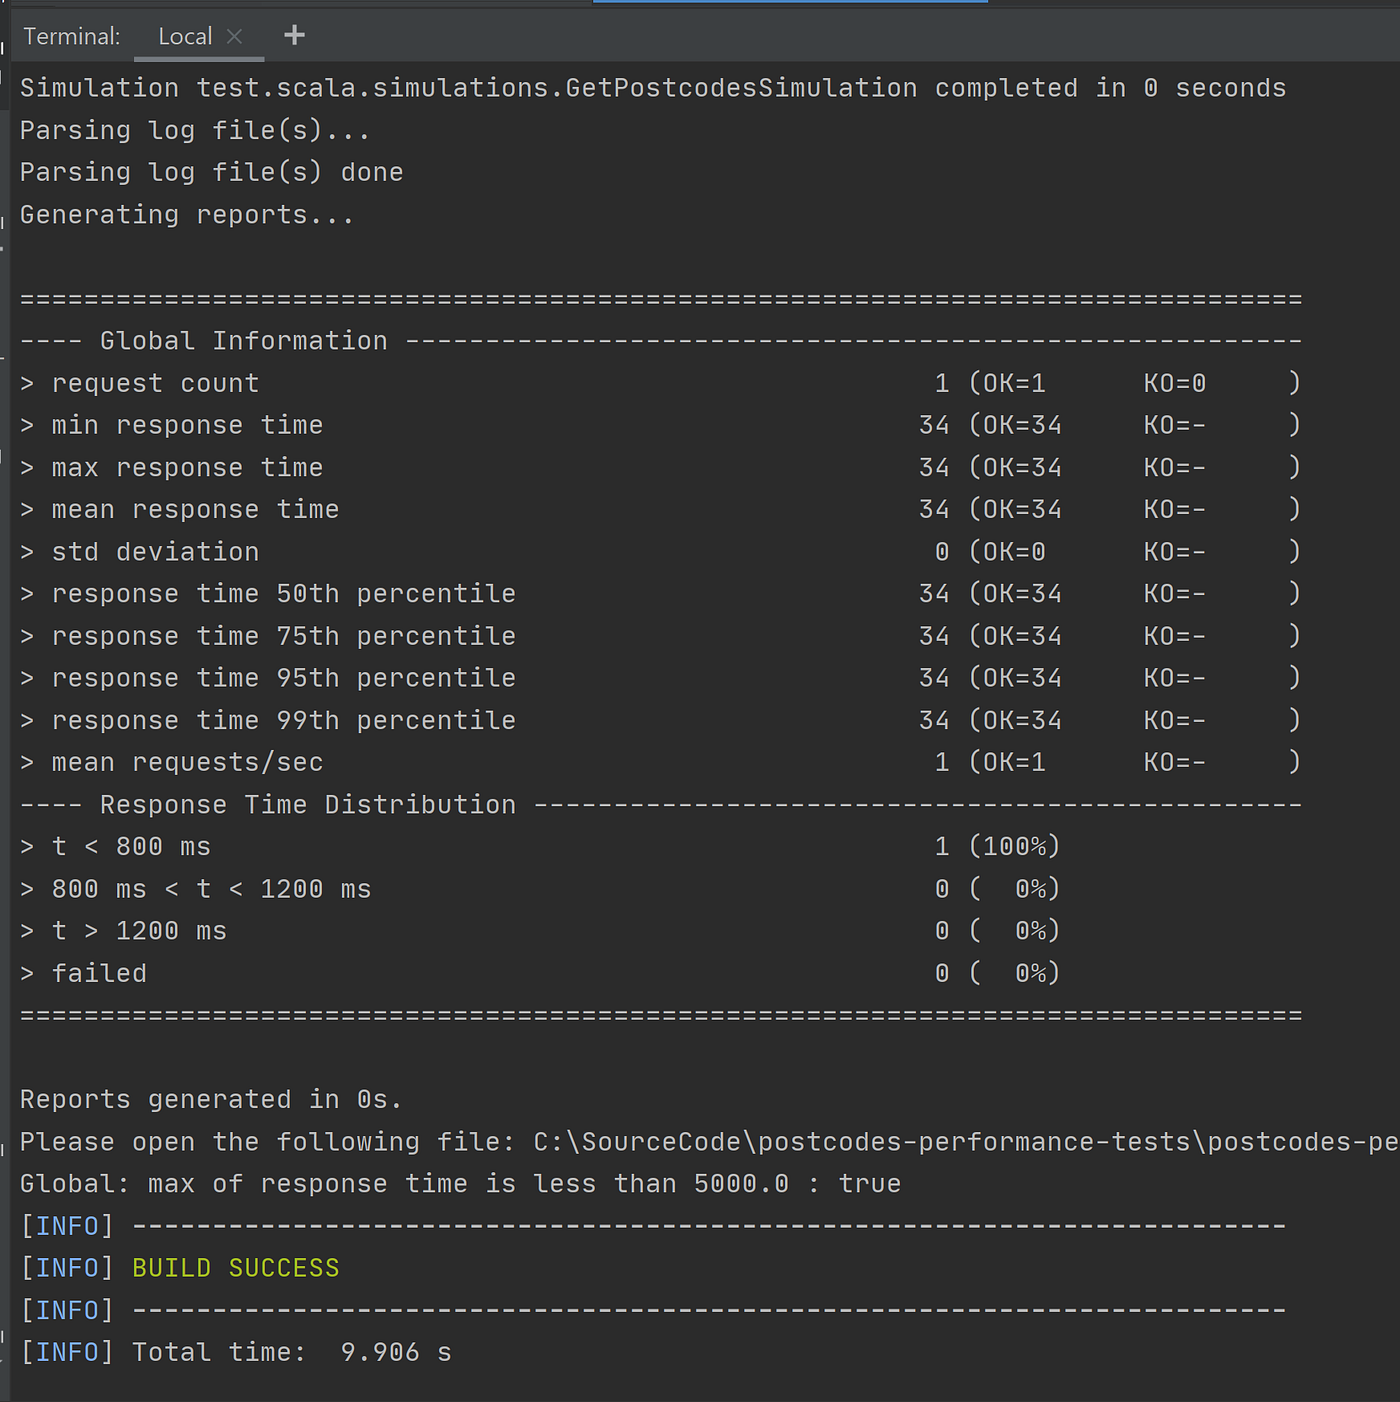This screenshot has width=1400, height=1402.
Task: Switch to the Local terminal tab
Action: [185, 35]
